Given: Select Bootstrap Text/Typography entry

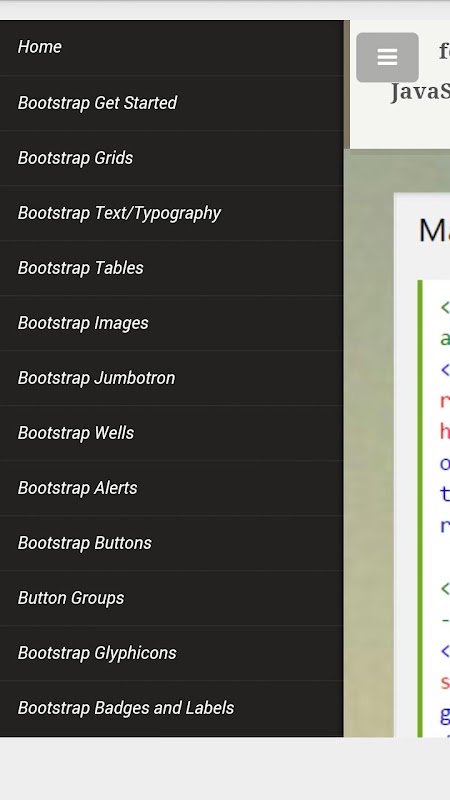Looking at the screenshot, I should [x=171, y=213].
